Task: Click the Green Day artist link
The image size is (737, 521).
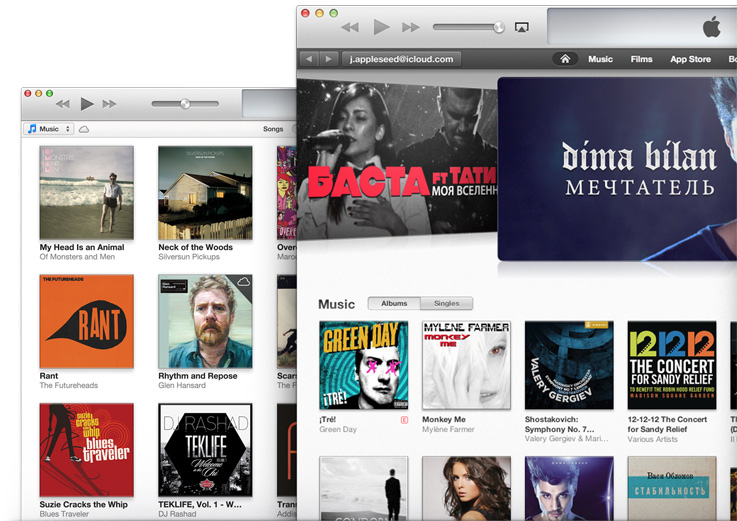Action: click(338, 429)
